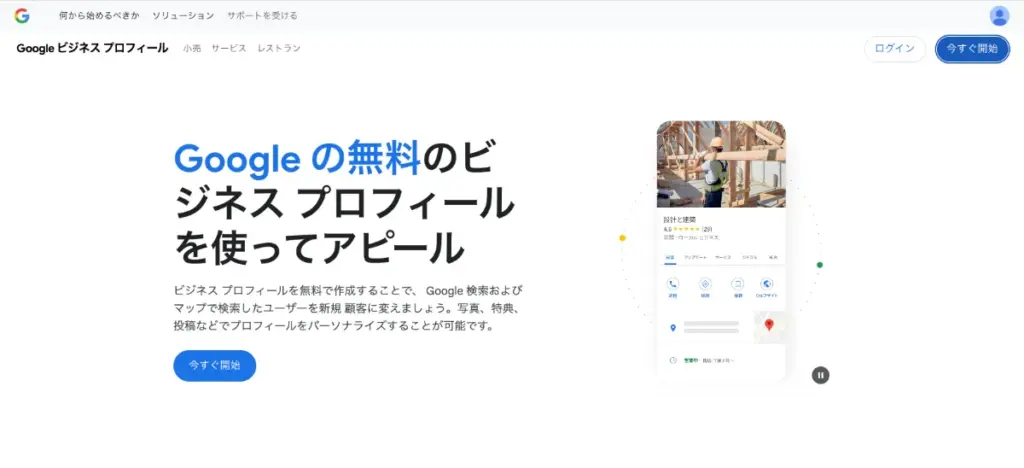1024x468 pixels.
Task: Select the サービス navigation tab
Action: point(228,48)
